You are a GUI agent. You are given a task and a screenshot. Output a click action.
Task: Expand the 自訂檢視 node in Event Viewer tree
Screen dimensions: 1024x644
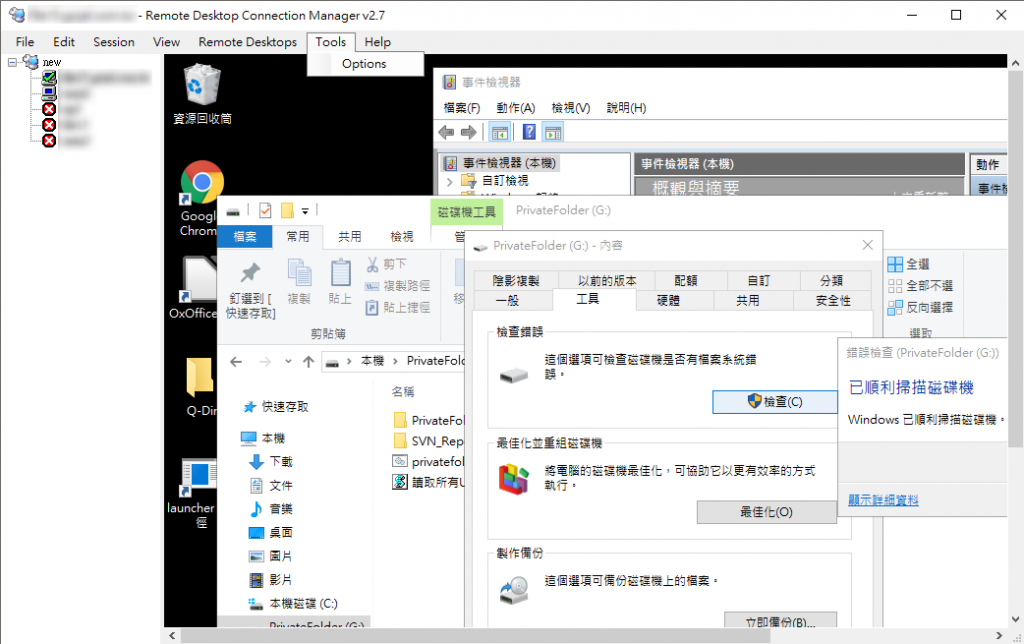click(449, 181)
